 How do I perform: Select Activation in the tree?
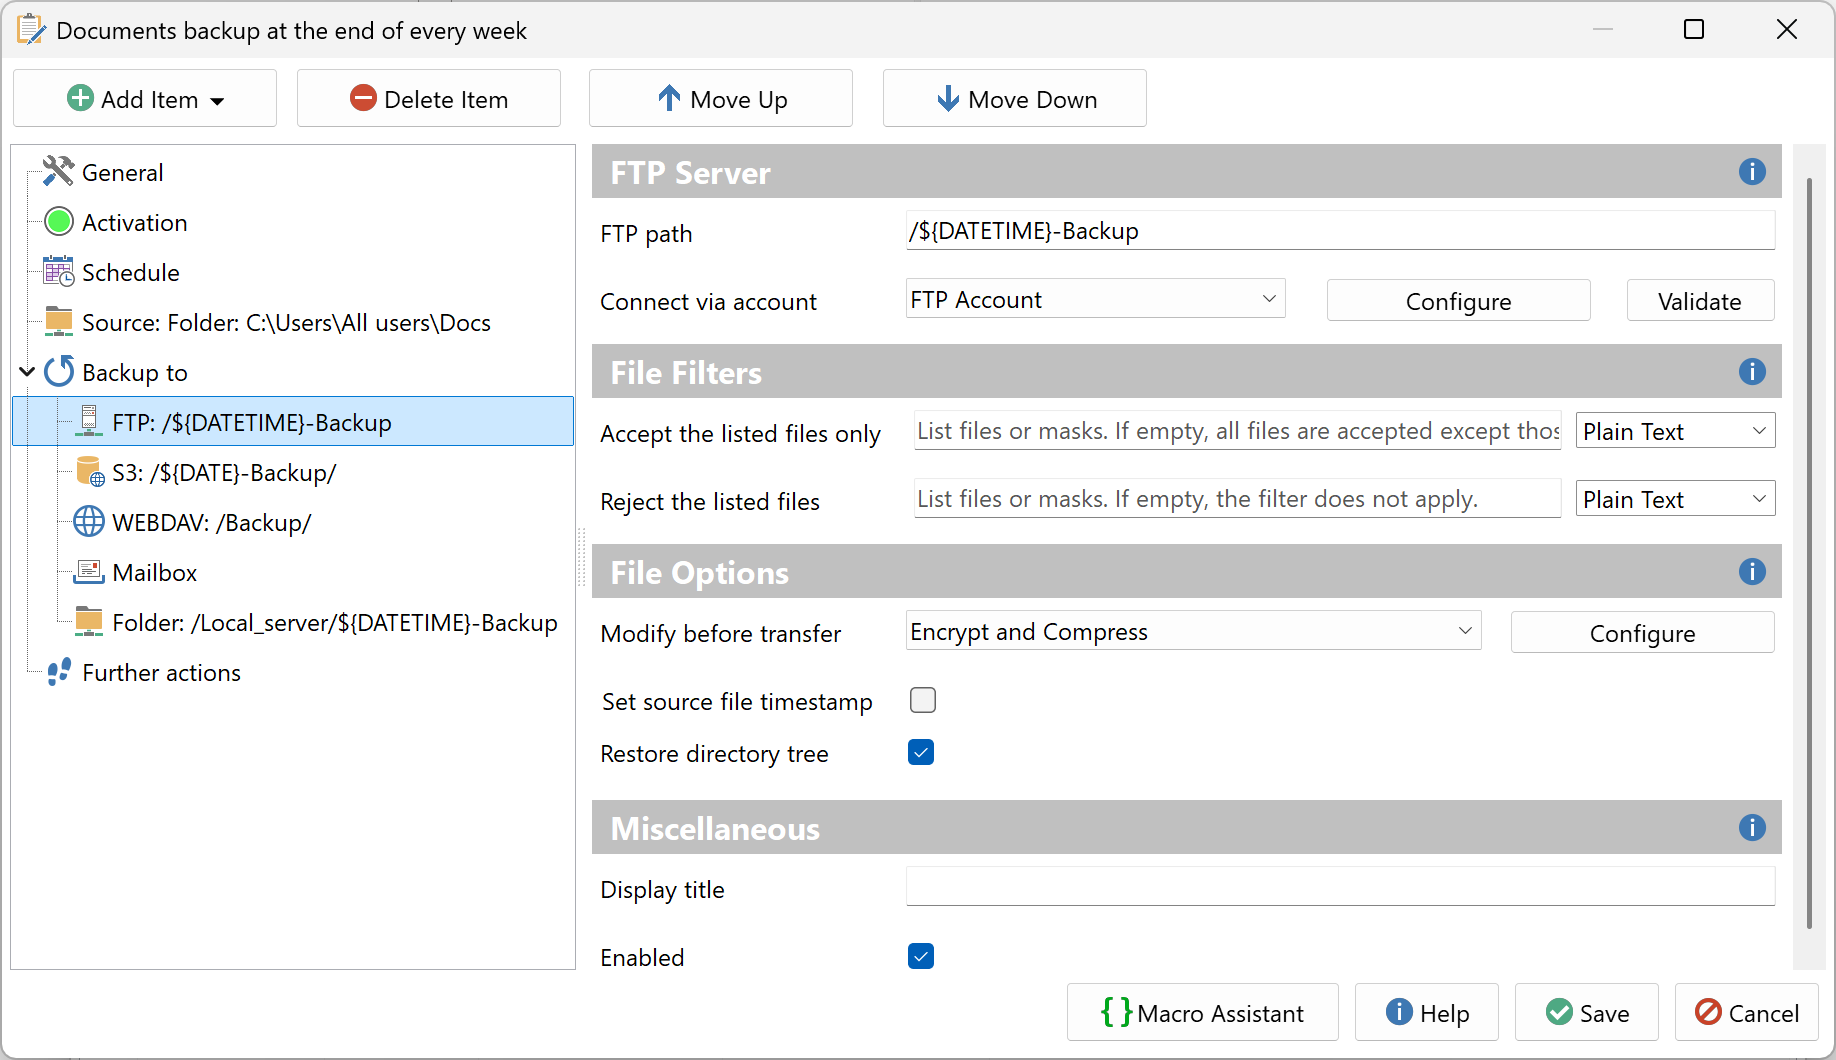pos(134,222)
